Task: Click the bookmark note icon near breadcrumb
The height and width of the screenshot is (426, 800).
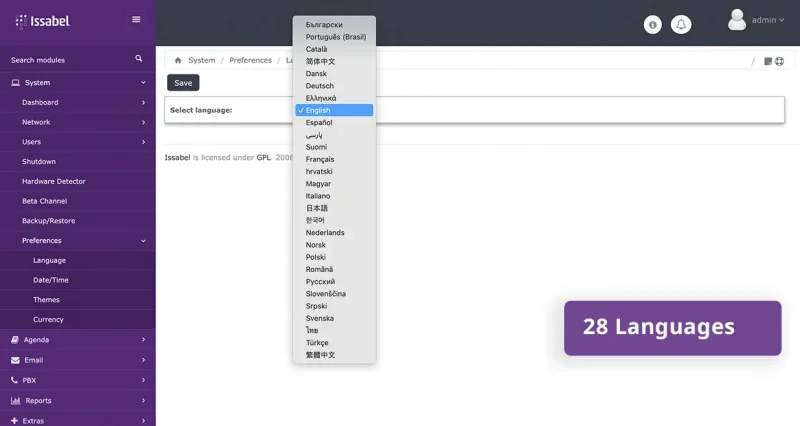Action: coord(768,61)
